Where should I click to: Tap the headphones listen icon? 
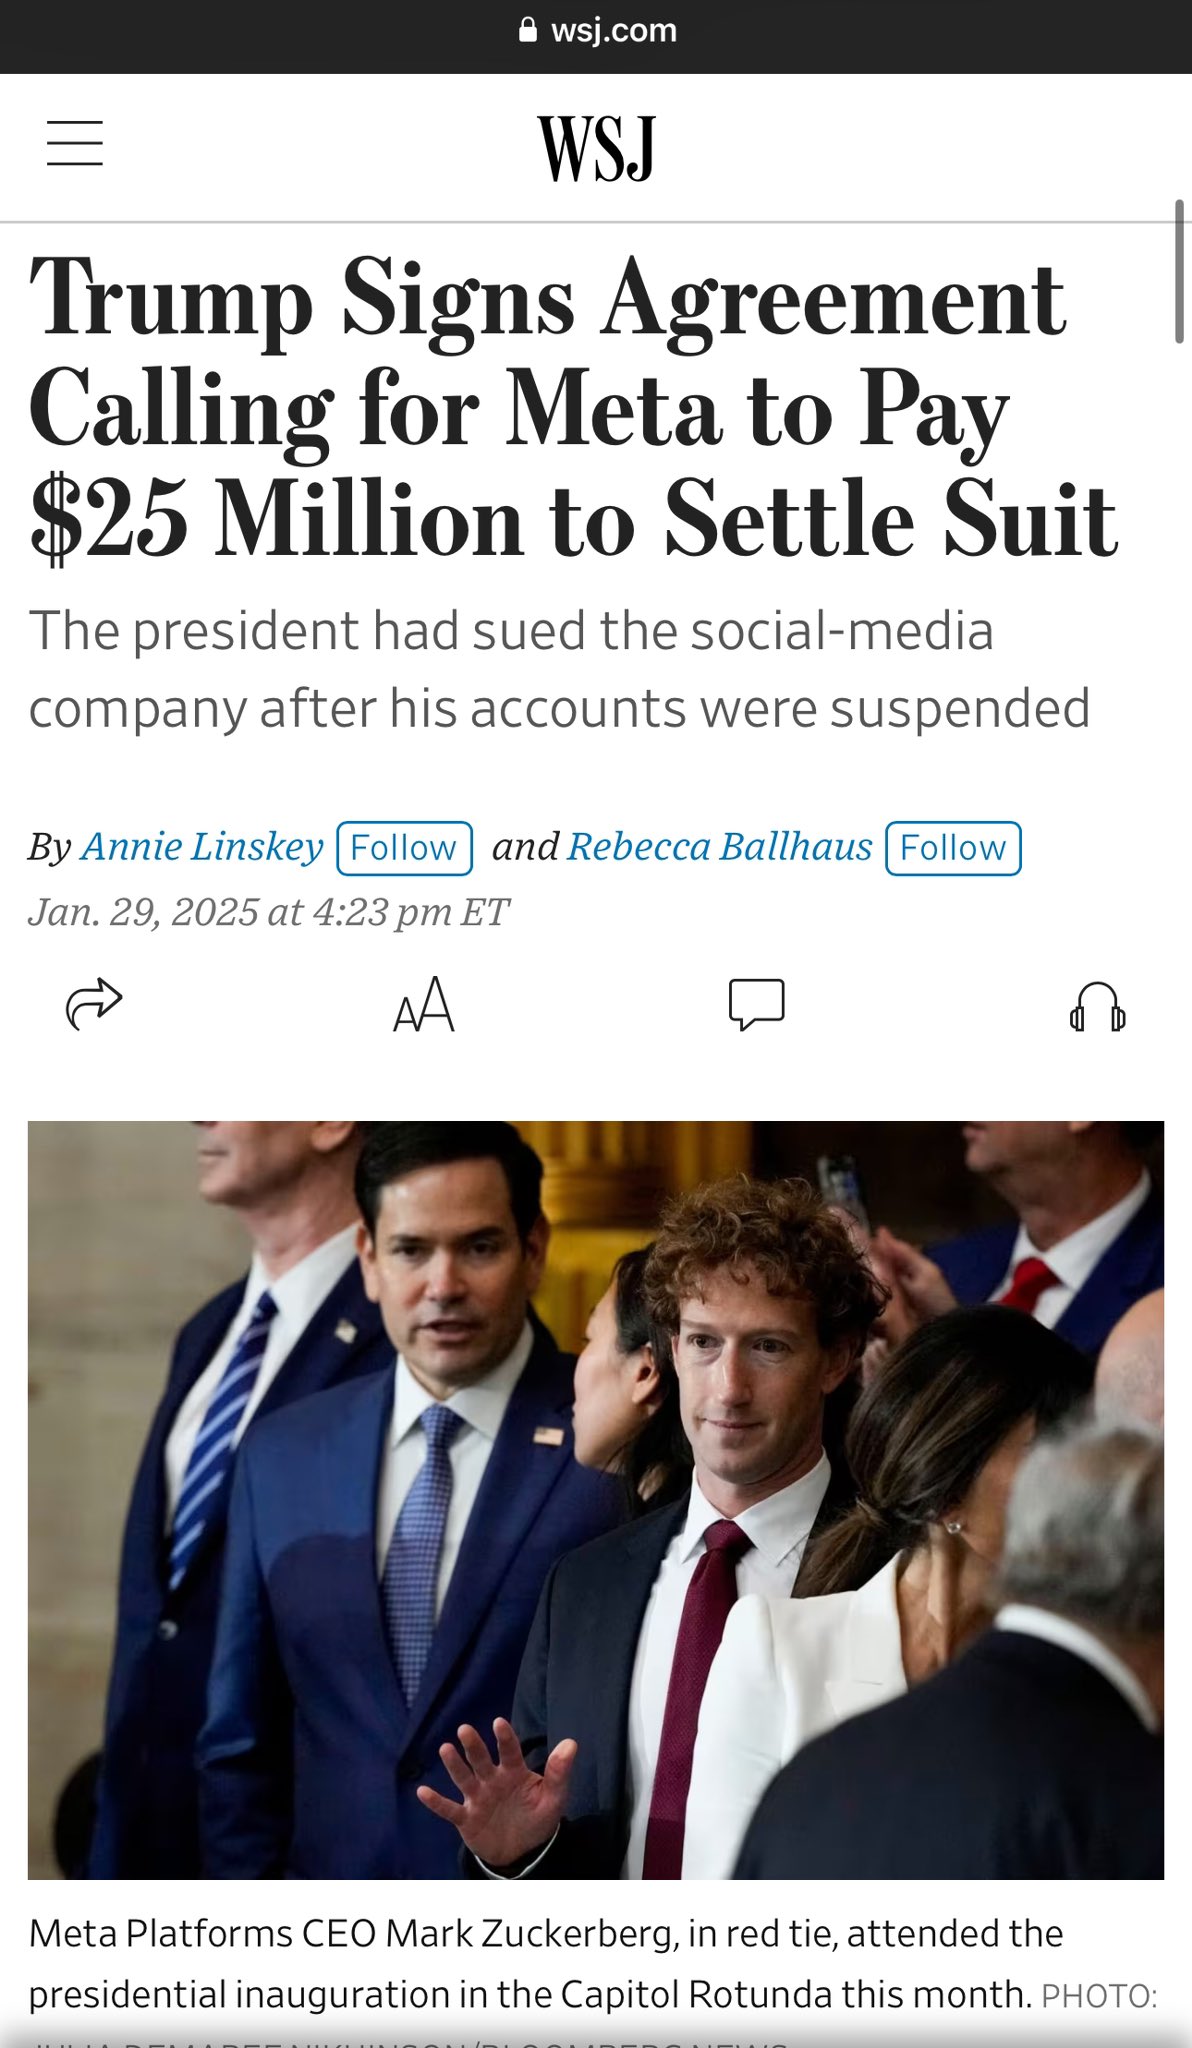tap(1097, 1006)
